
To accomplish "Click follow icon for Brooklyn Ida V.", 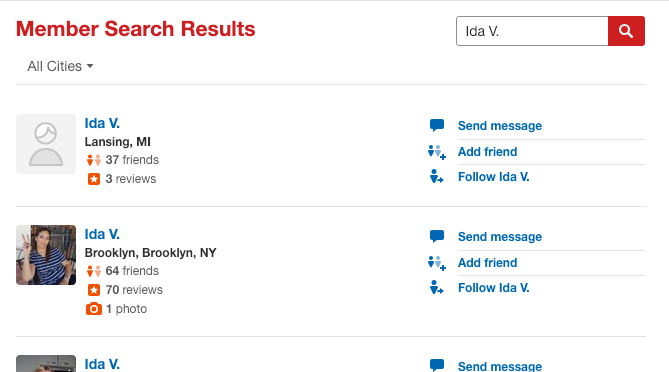I will coord(437,288).
